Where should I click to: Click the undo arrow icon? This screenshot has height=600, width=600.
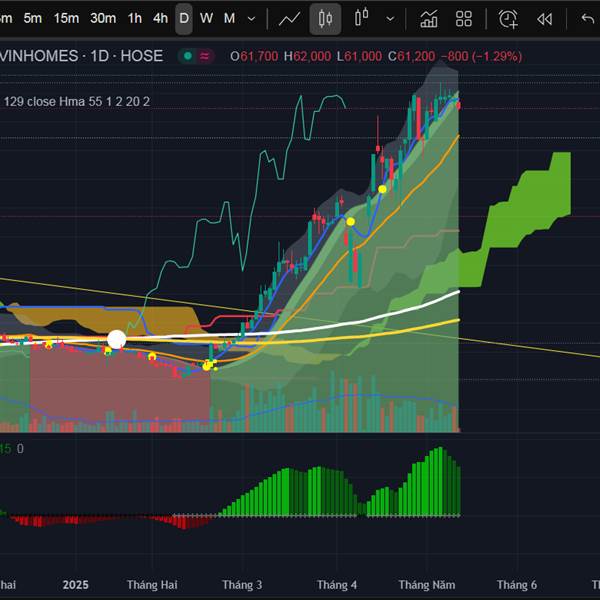[588, 18]
